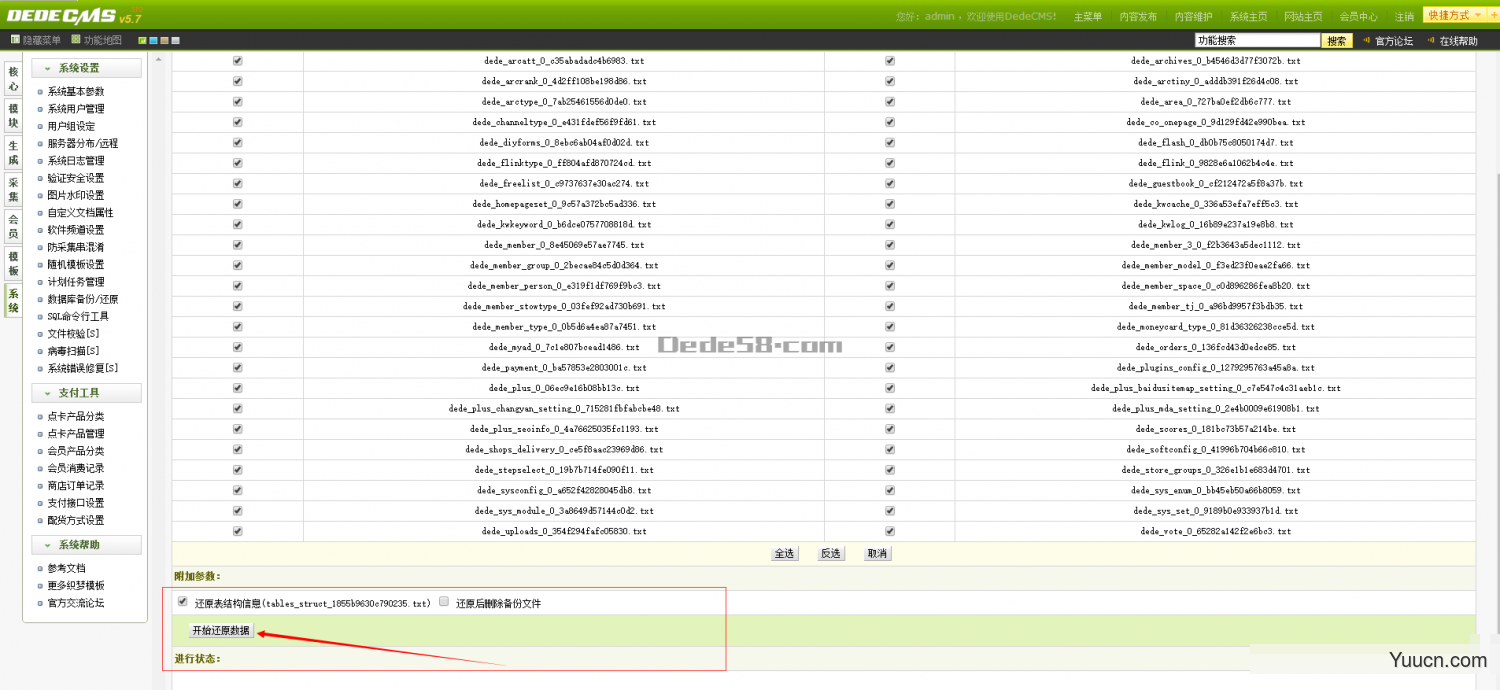
Task: Open the 系统主页 top menu item
Action: point(1248,16)
